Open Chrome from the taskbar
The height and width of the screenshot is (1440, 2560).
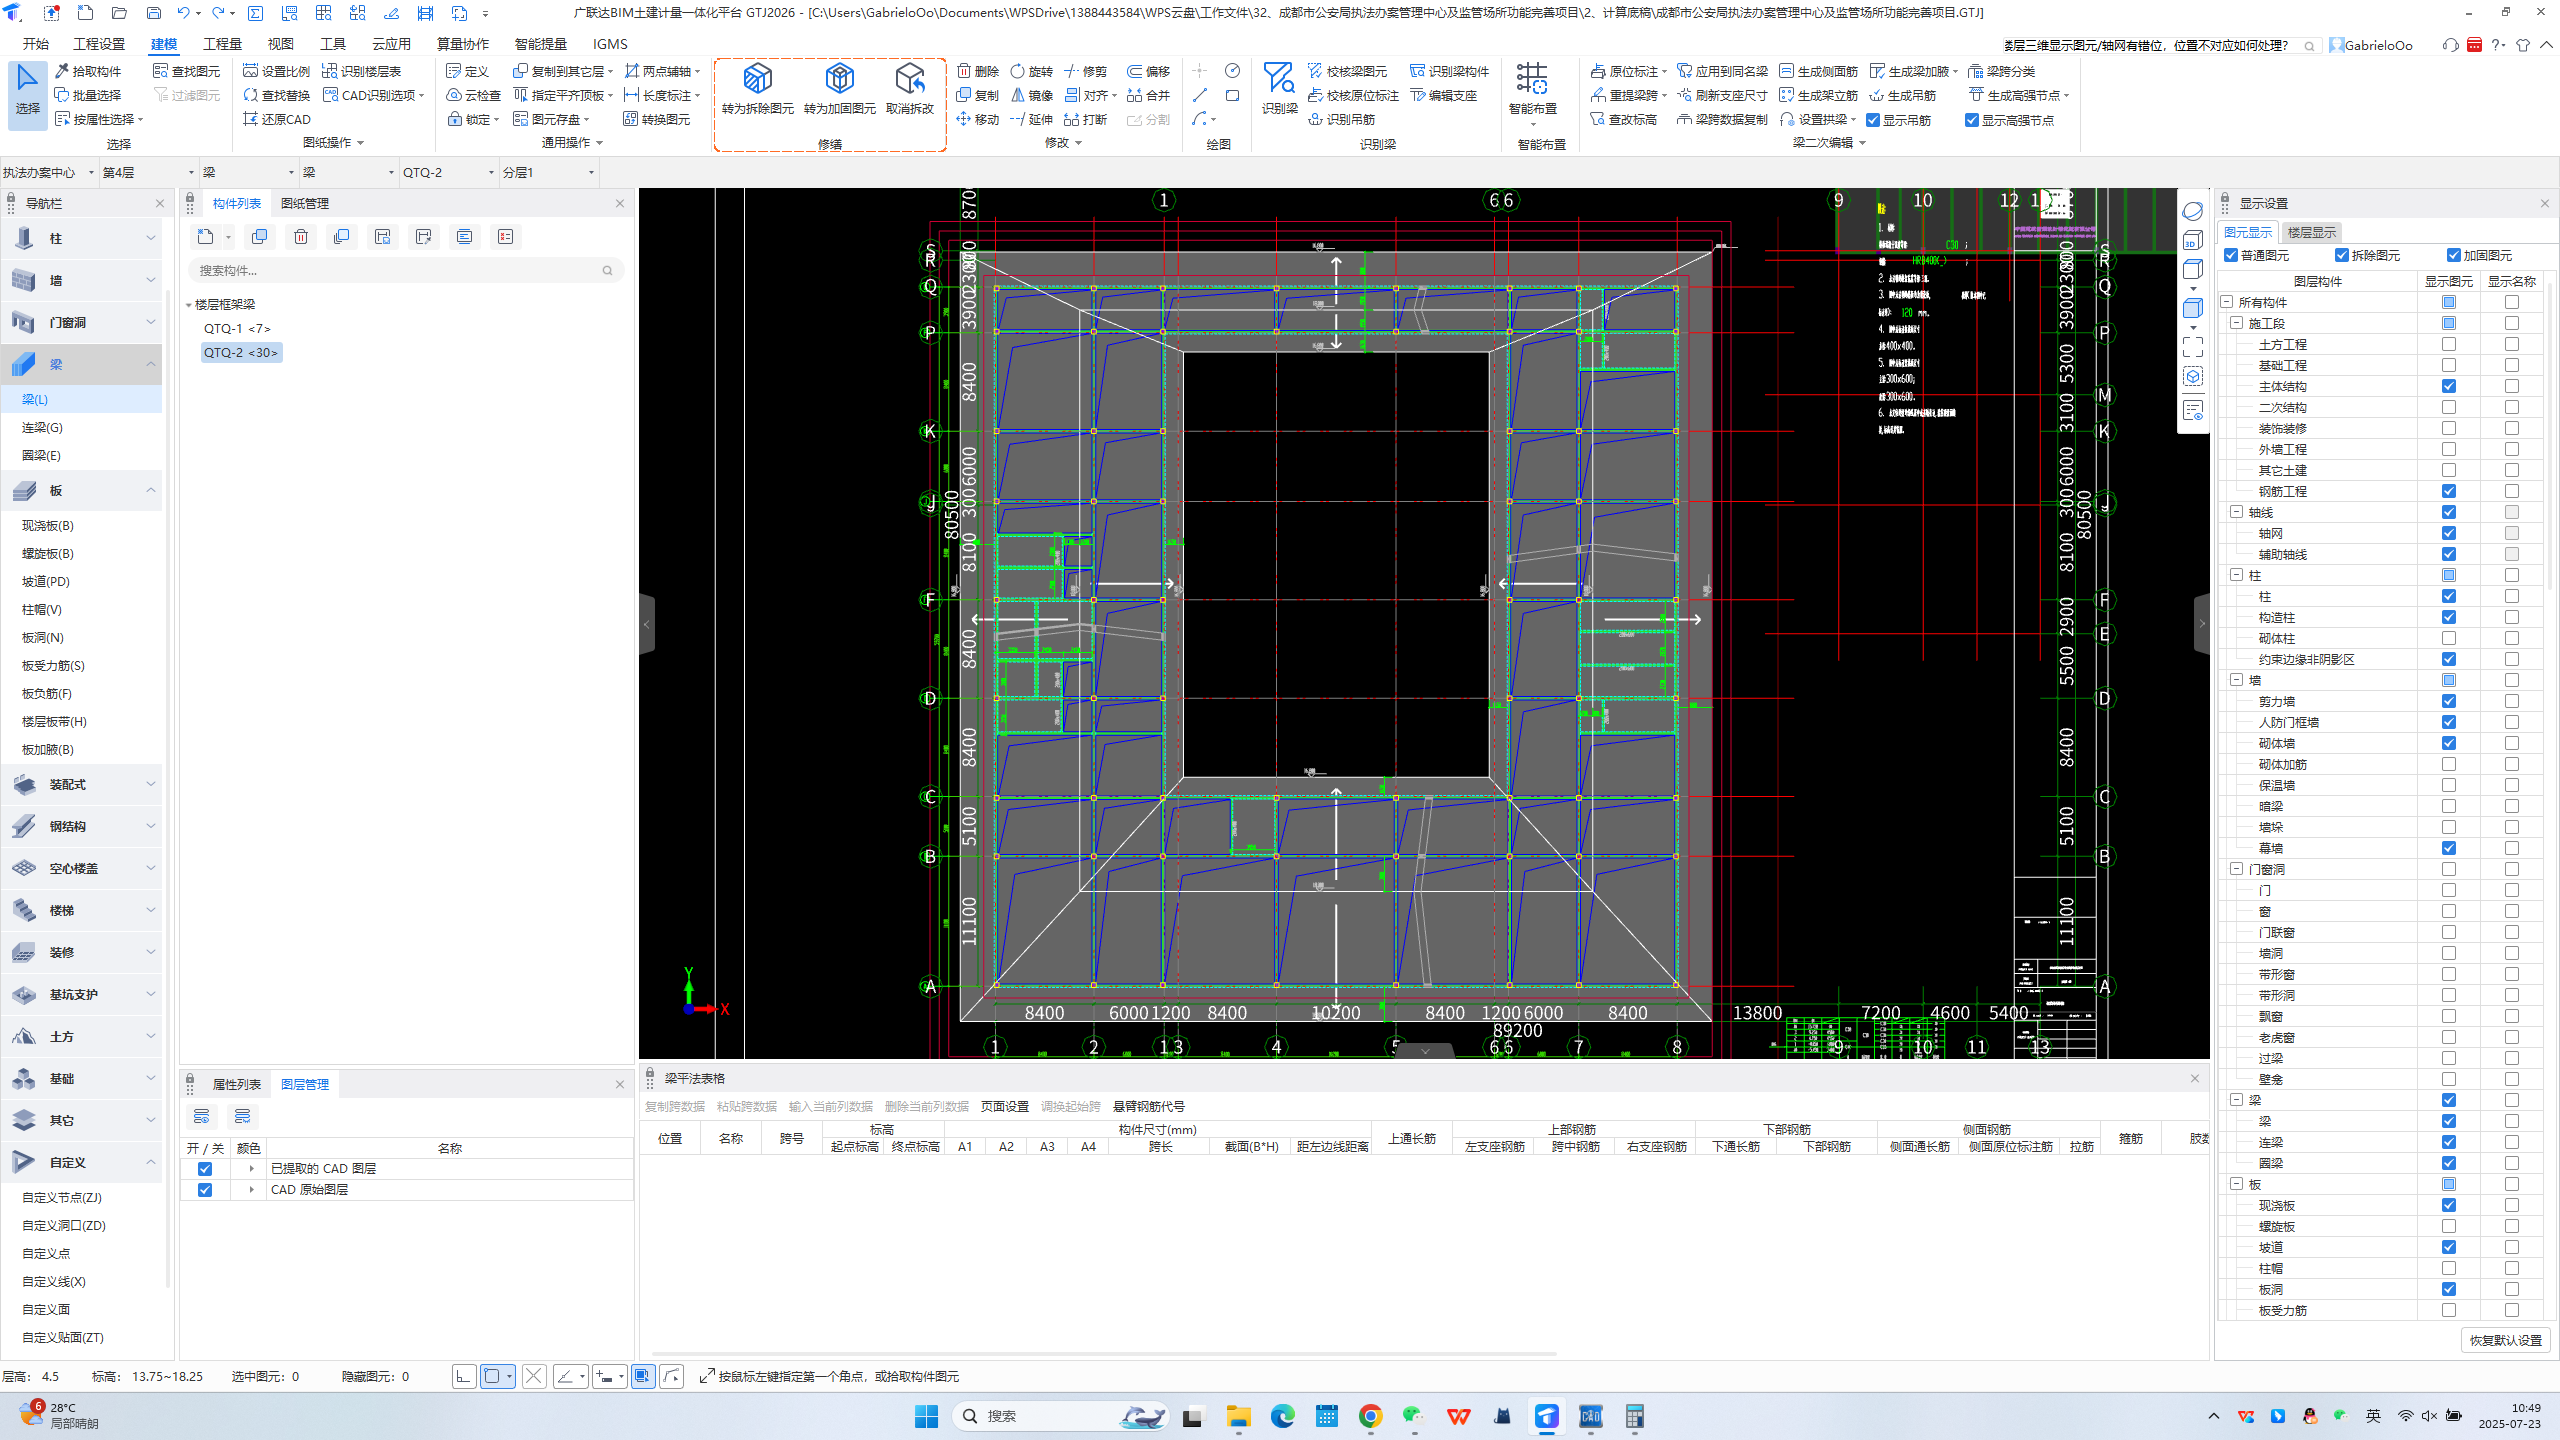(1370, 1416)
